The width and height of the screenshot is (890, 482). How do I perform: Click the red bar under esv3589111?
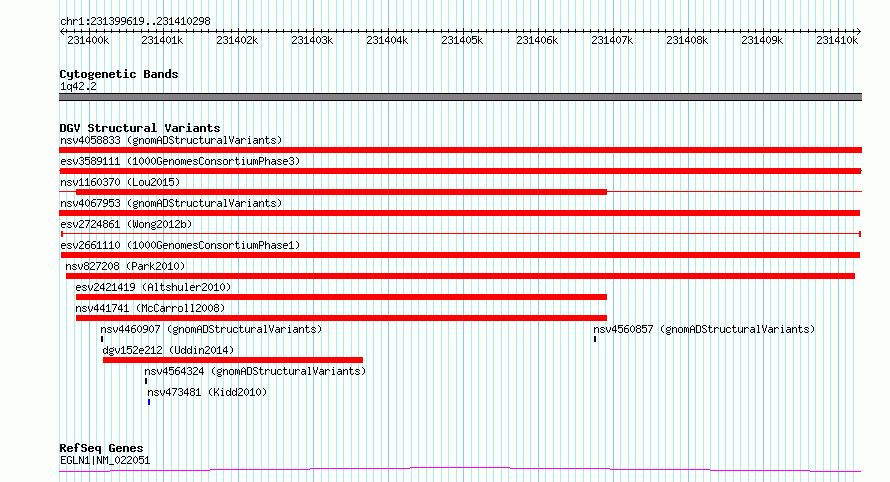(x=460, y=171)
